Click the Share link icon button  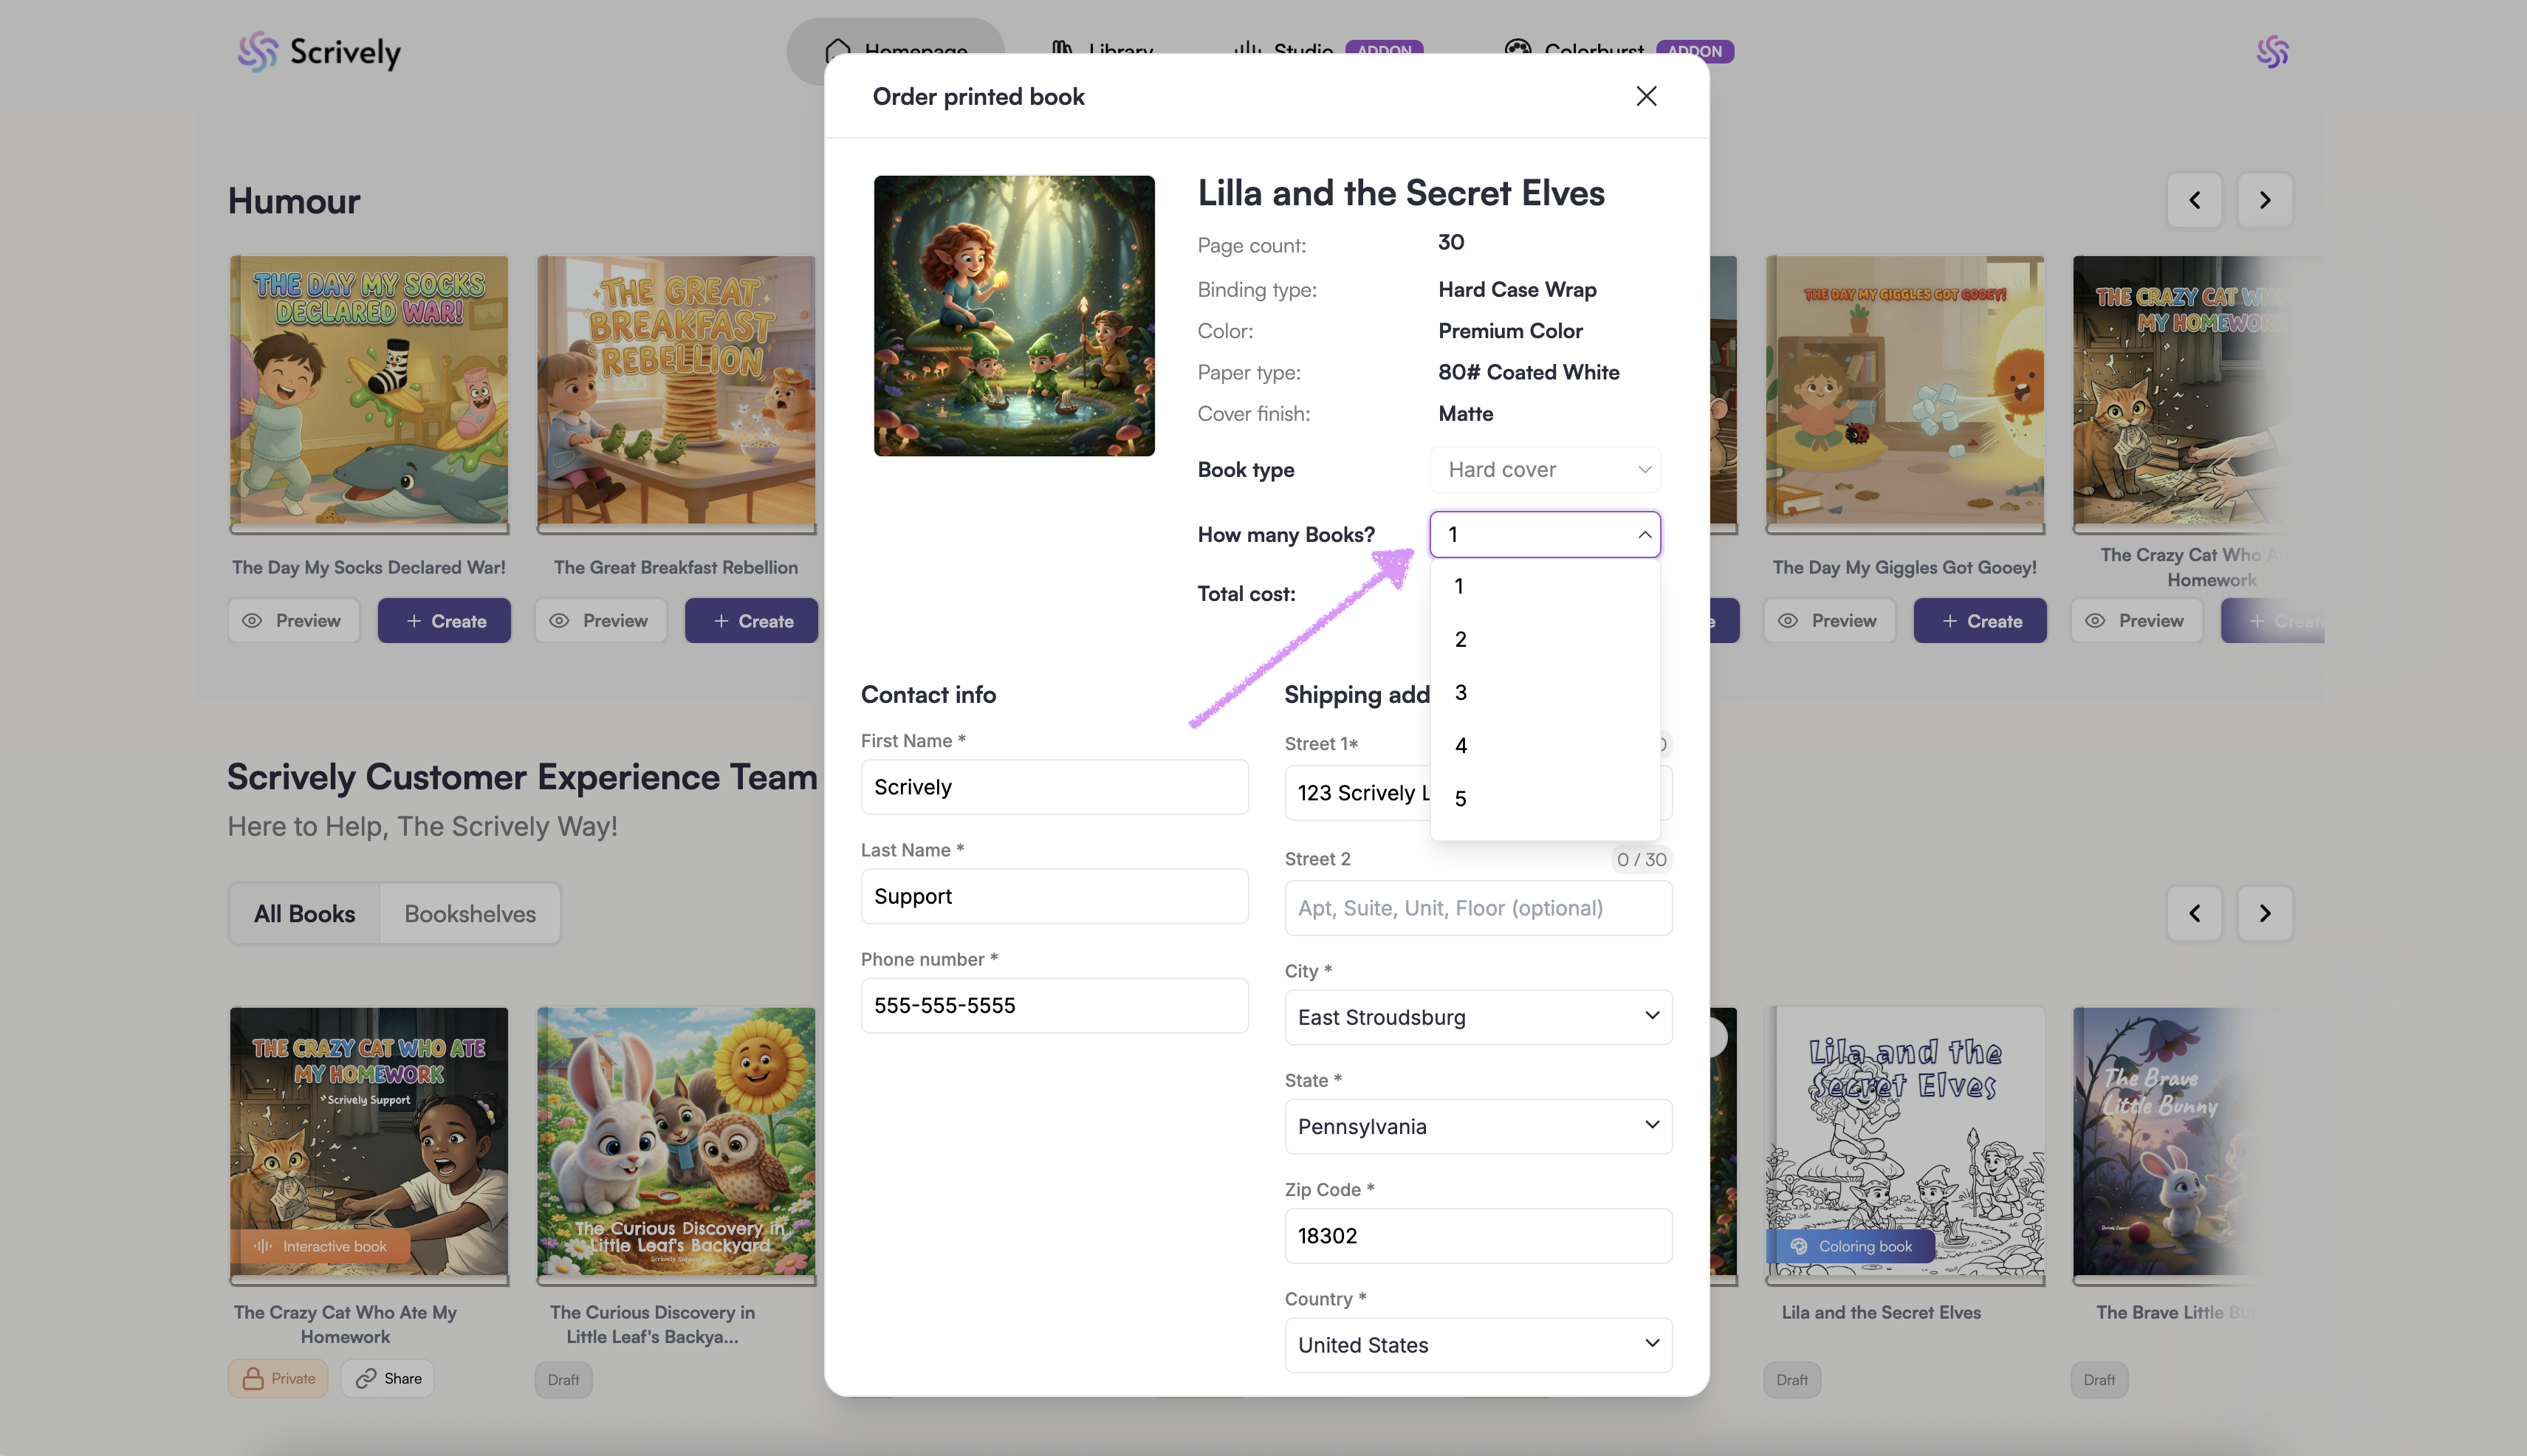pos(388,1378)
